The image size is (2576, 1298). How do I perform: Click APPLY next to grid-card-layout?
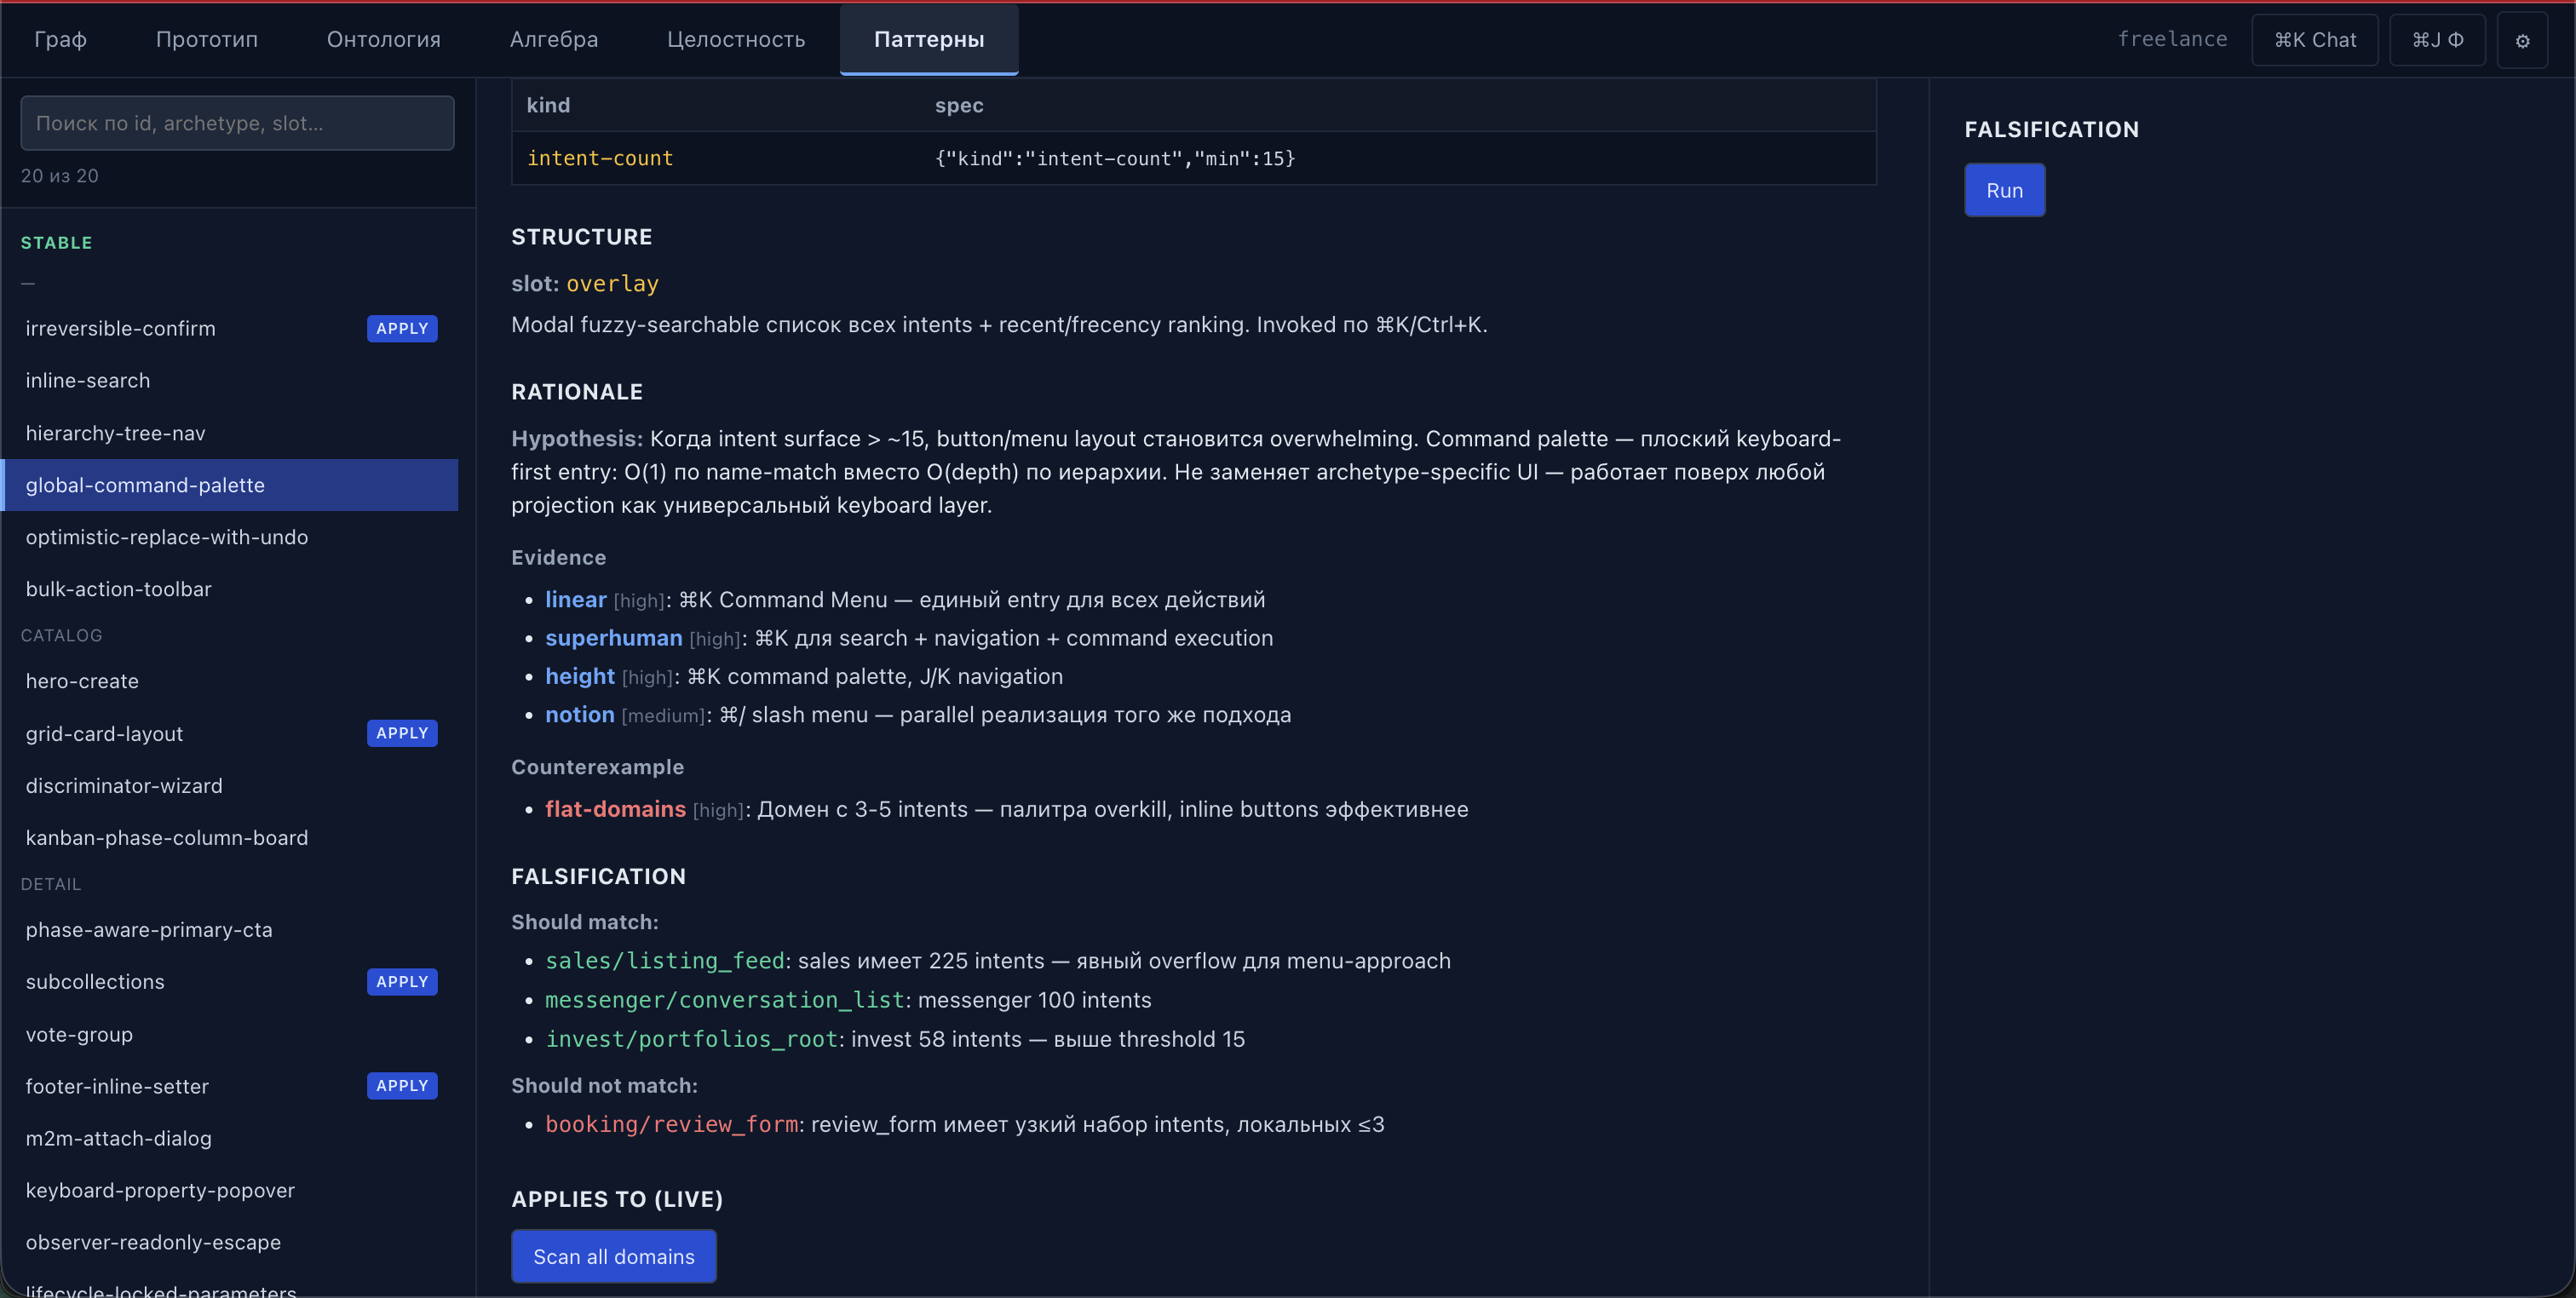coord(401,733)
